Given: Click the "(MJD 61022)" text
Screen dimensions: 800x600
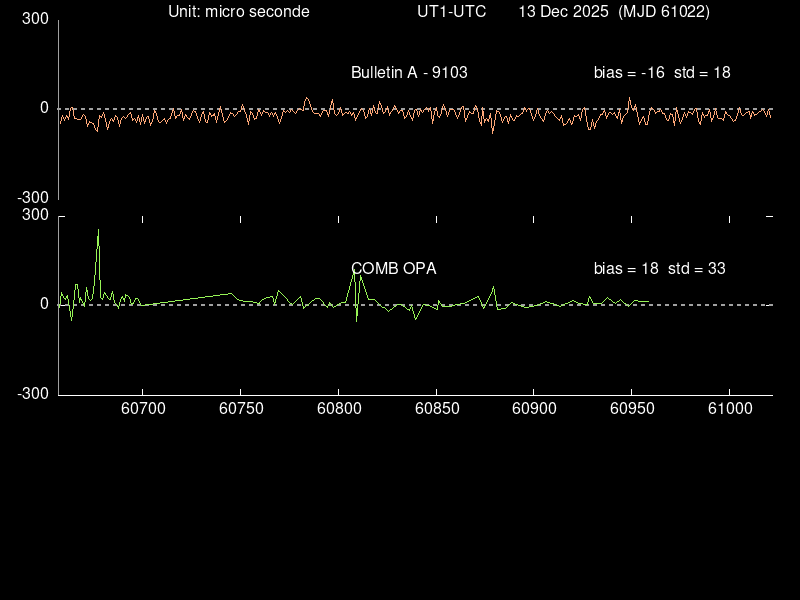Looking at the screenshot, I should click(x=665, y=11).
